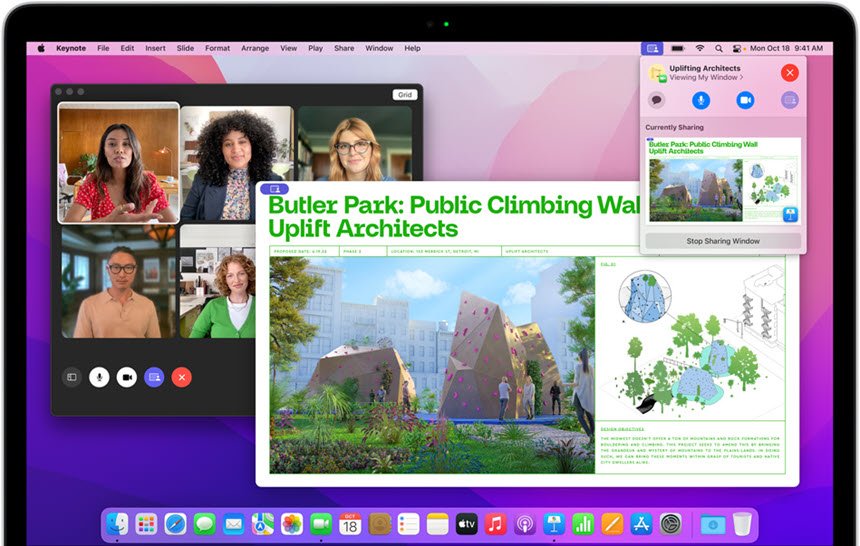
Task: Toggle the blue camera button in sharing popup
Action: pyautogui.click(x=745, y=100)
